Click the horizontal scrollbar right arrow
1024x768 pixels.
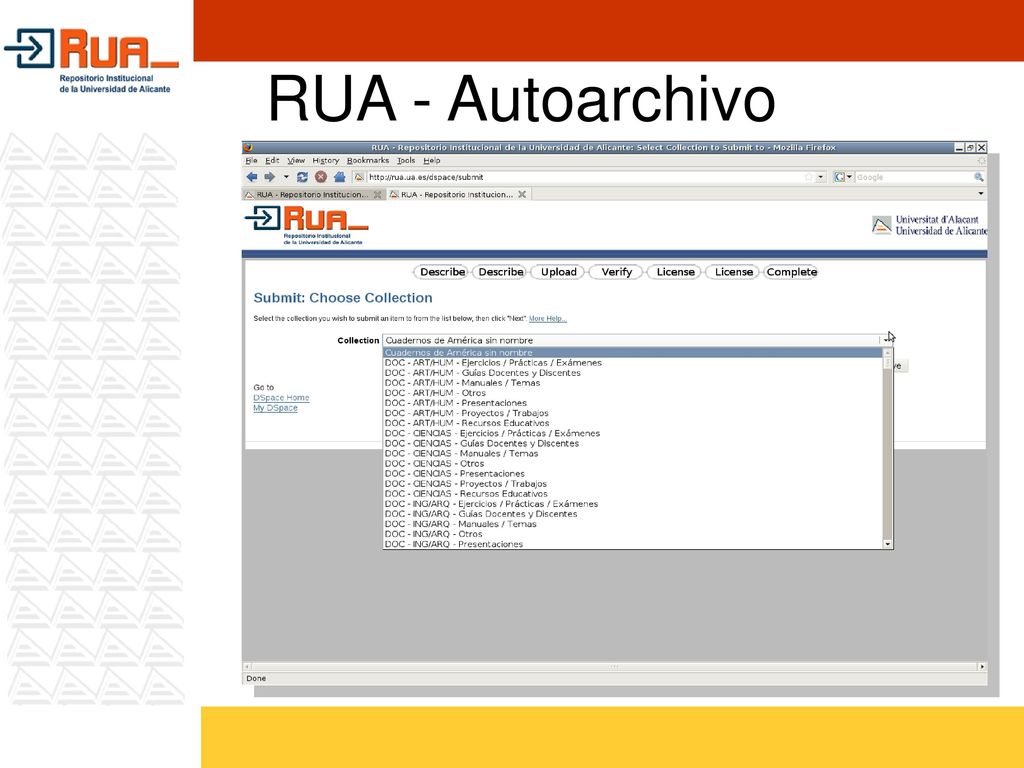pyautogui.click(x=982, y=667)
